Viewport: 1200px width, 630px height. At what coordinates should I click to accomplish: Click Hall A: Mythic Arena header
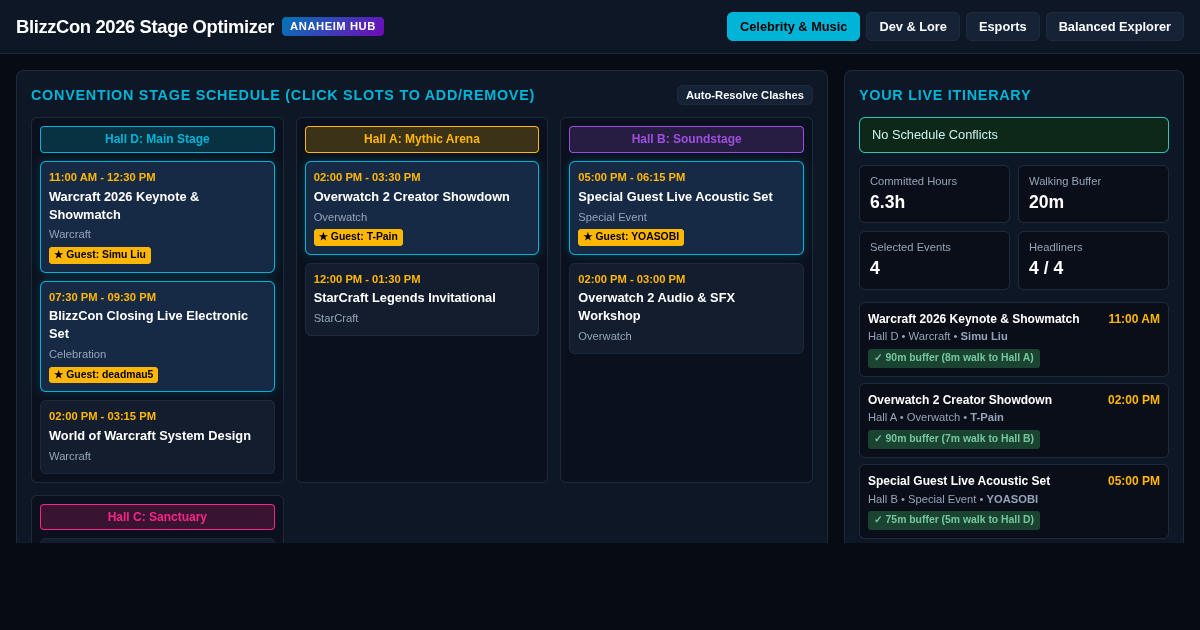coord(422,139)
